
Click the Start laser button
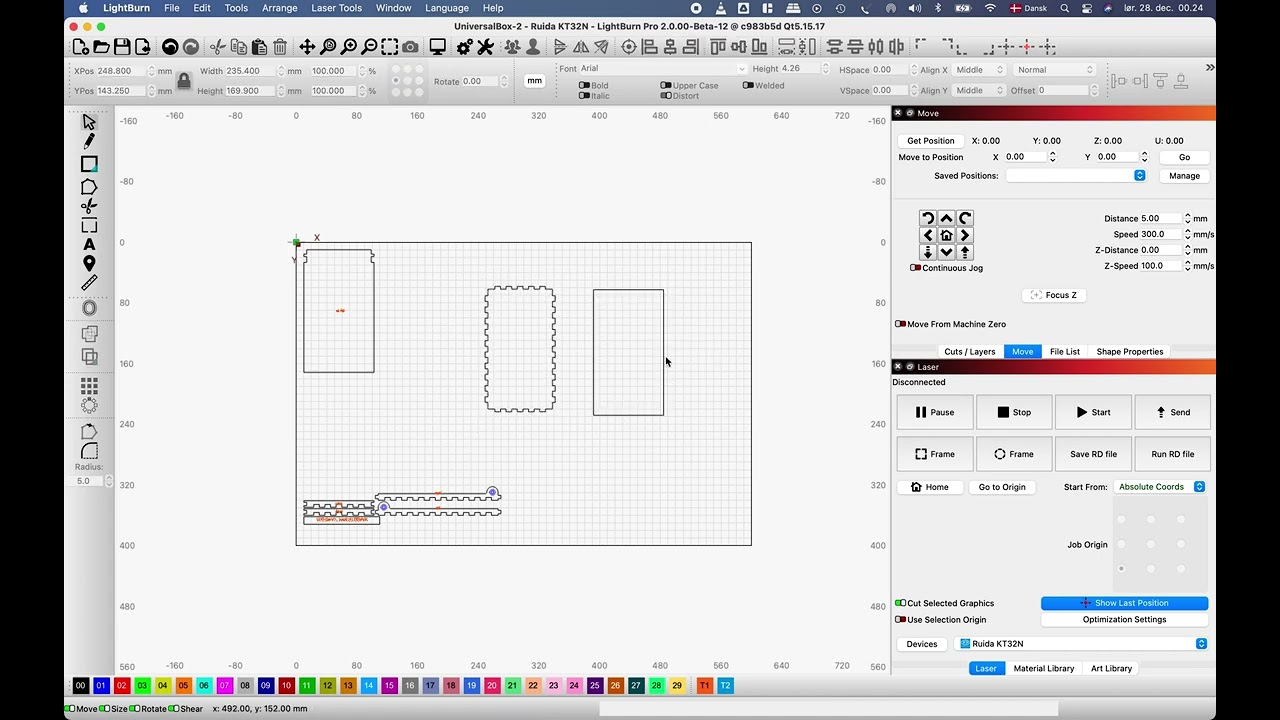[1093, 412]
